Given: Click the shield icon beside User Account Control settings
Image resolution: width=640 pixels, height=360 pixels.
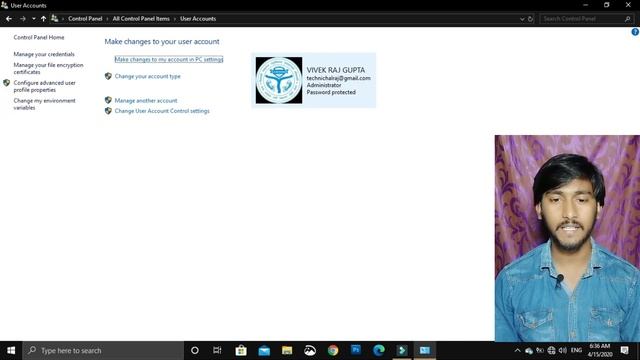Looking at the screenshot, I should coord(108,111).
